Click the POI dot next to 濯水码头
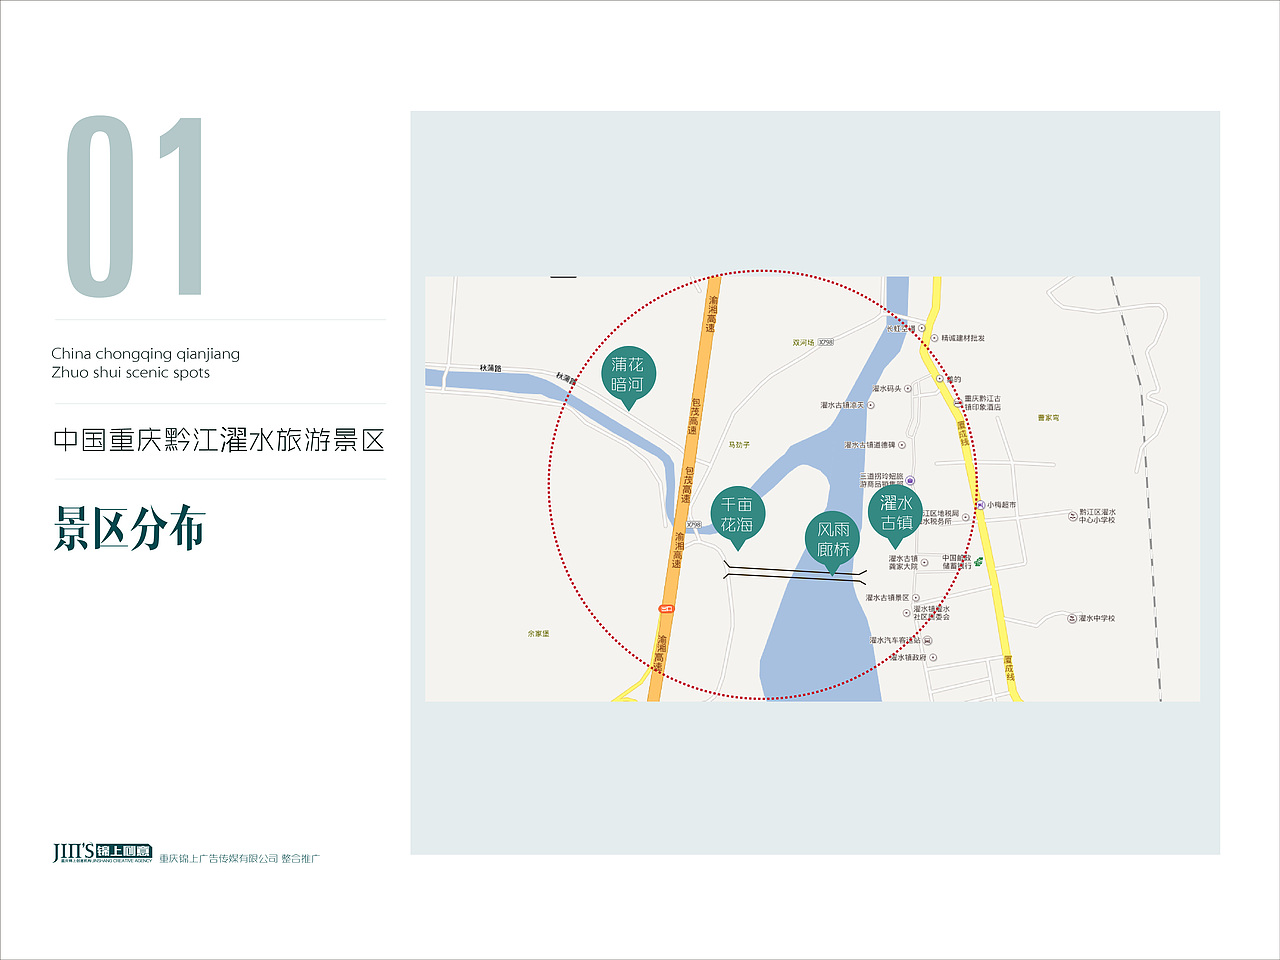Viewport: 1280px width, 960px height. pos(908,388)
